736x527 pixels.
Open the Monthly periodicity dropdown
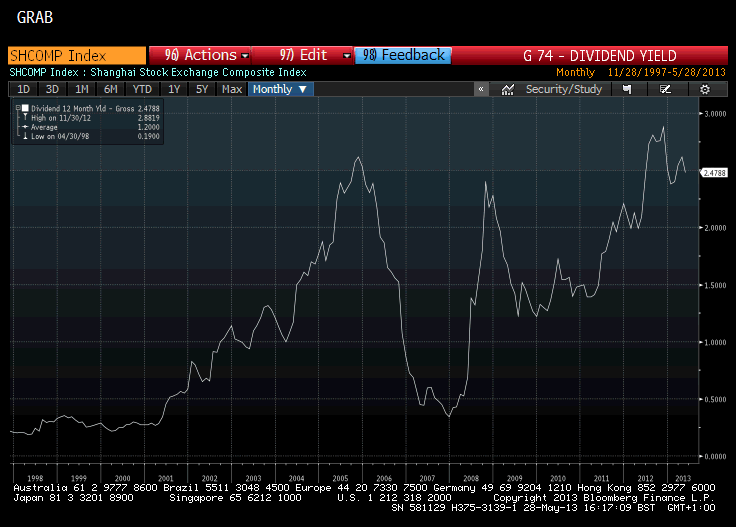point(280,89)
